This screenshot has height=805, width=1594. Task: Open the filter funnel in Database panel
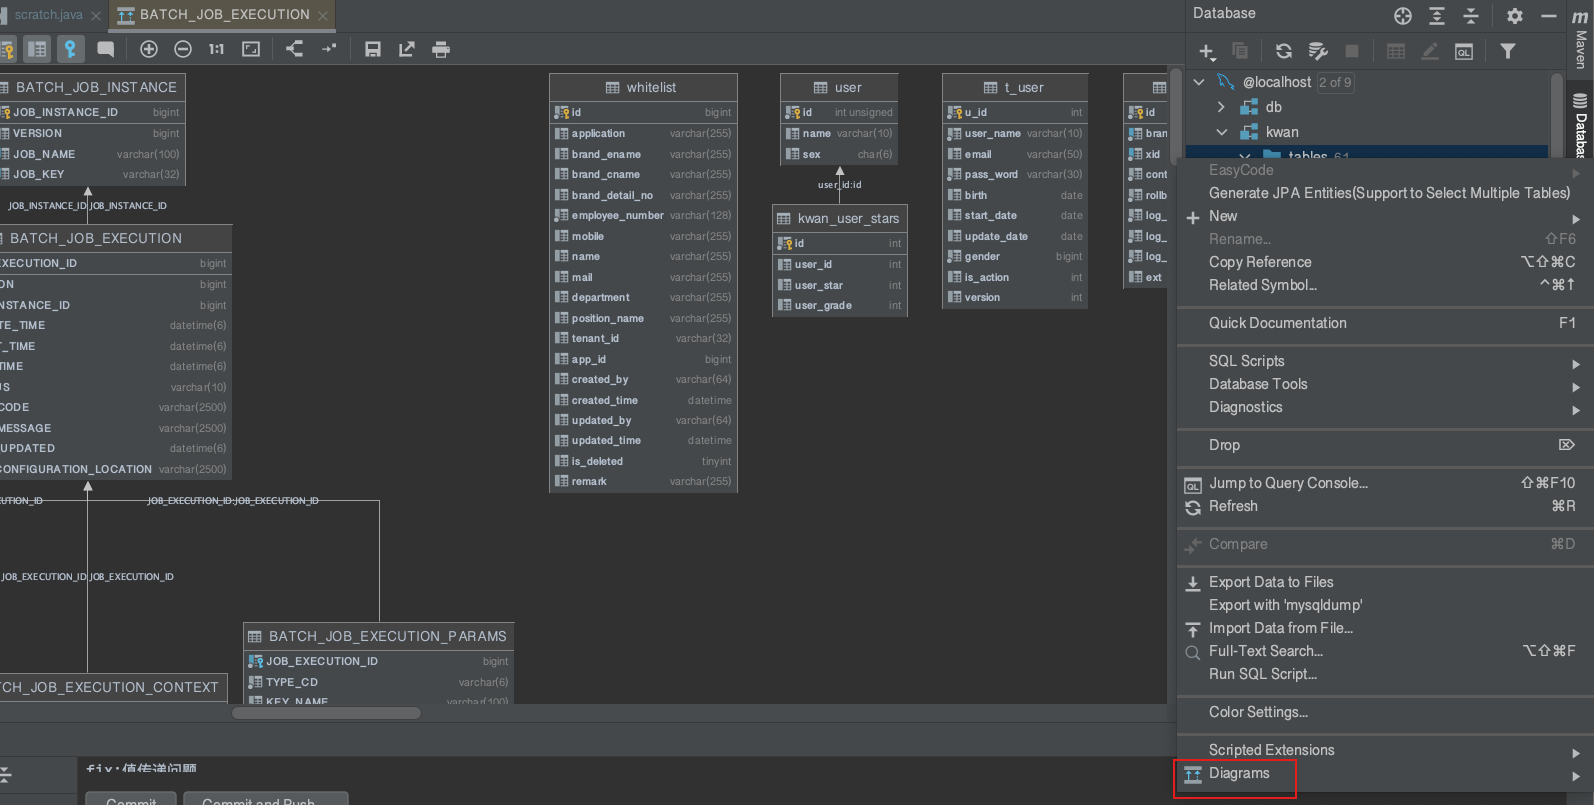pos(1508,51)
